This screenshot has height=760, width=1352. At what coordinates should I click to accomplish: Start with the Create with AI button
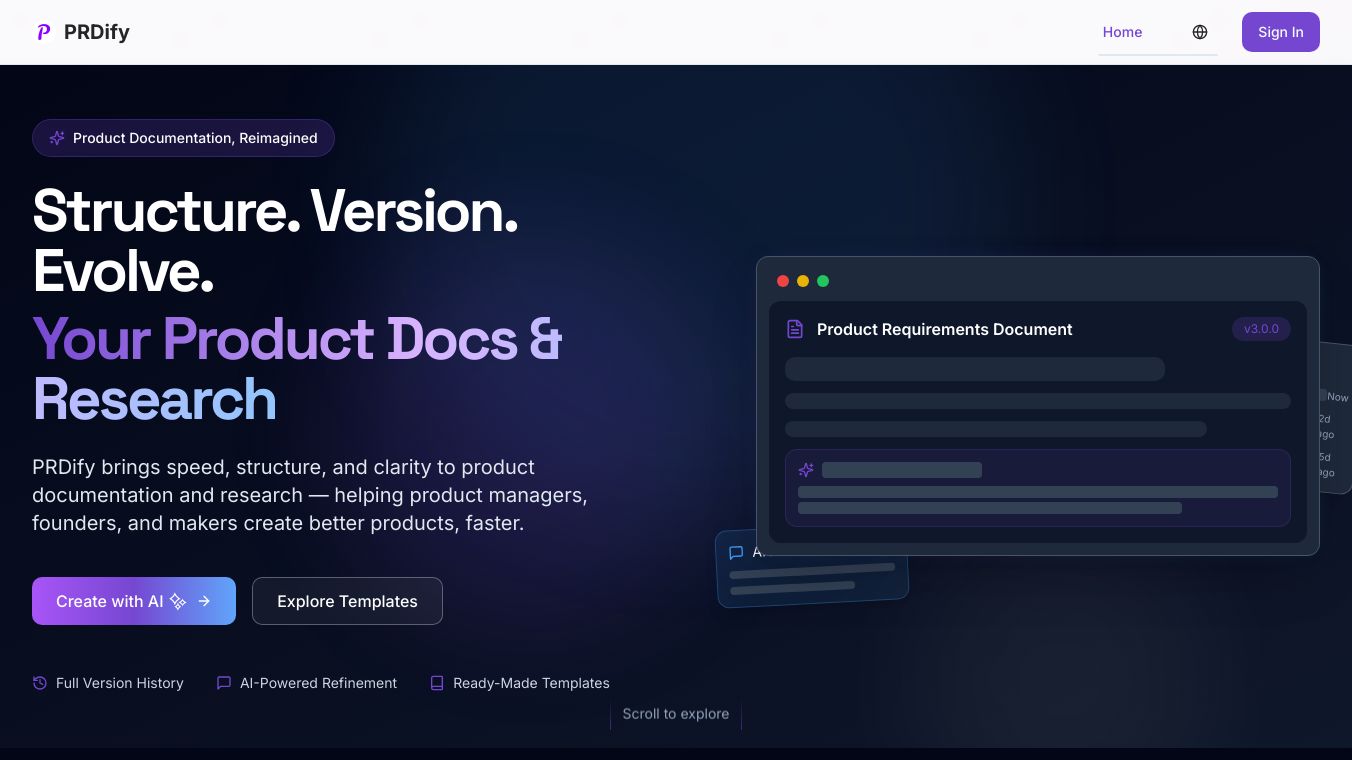tap(134, 601)
